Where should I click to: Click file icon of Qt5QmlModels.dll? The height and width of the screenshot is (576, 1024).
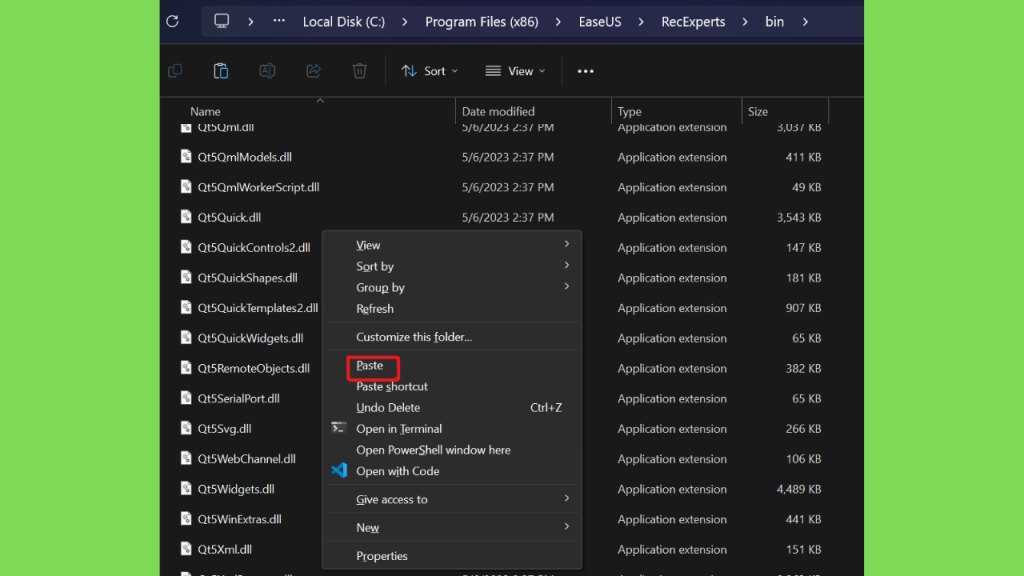(186, 157)
